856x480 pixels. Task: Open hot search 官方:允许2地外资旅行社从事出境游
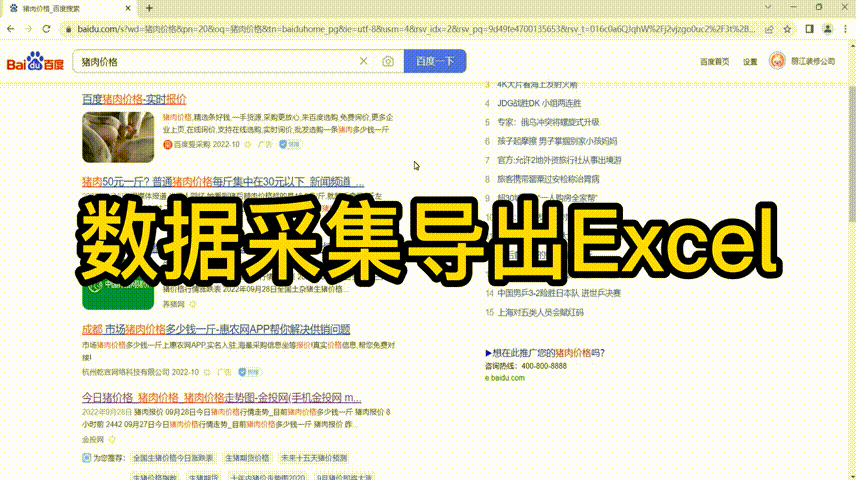[x=559, y=160]
